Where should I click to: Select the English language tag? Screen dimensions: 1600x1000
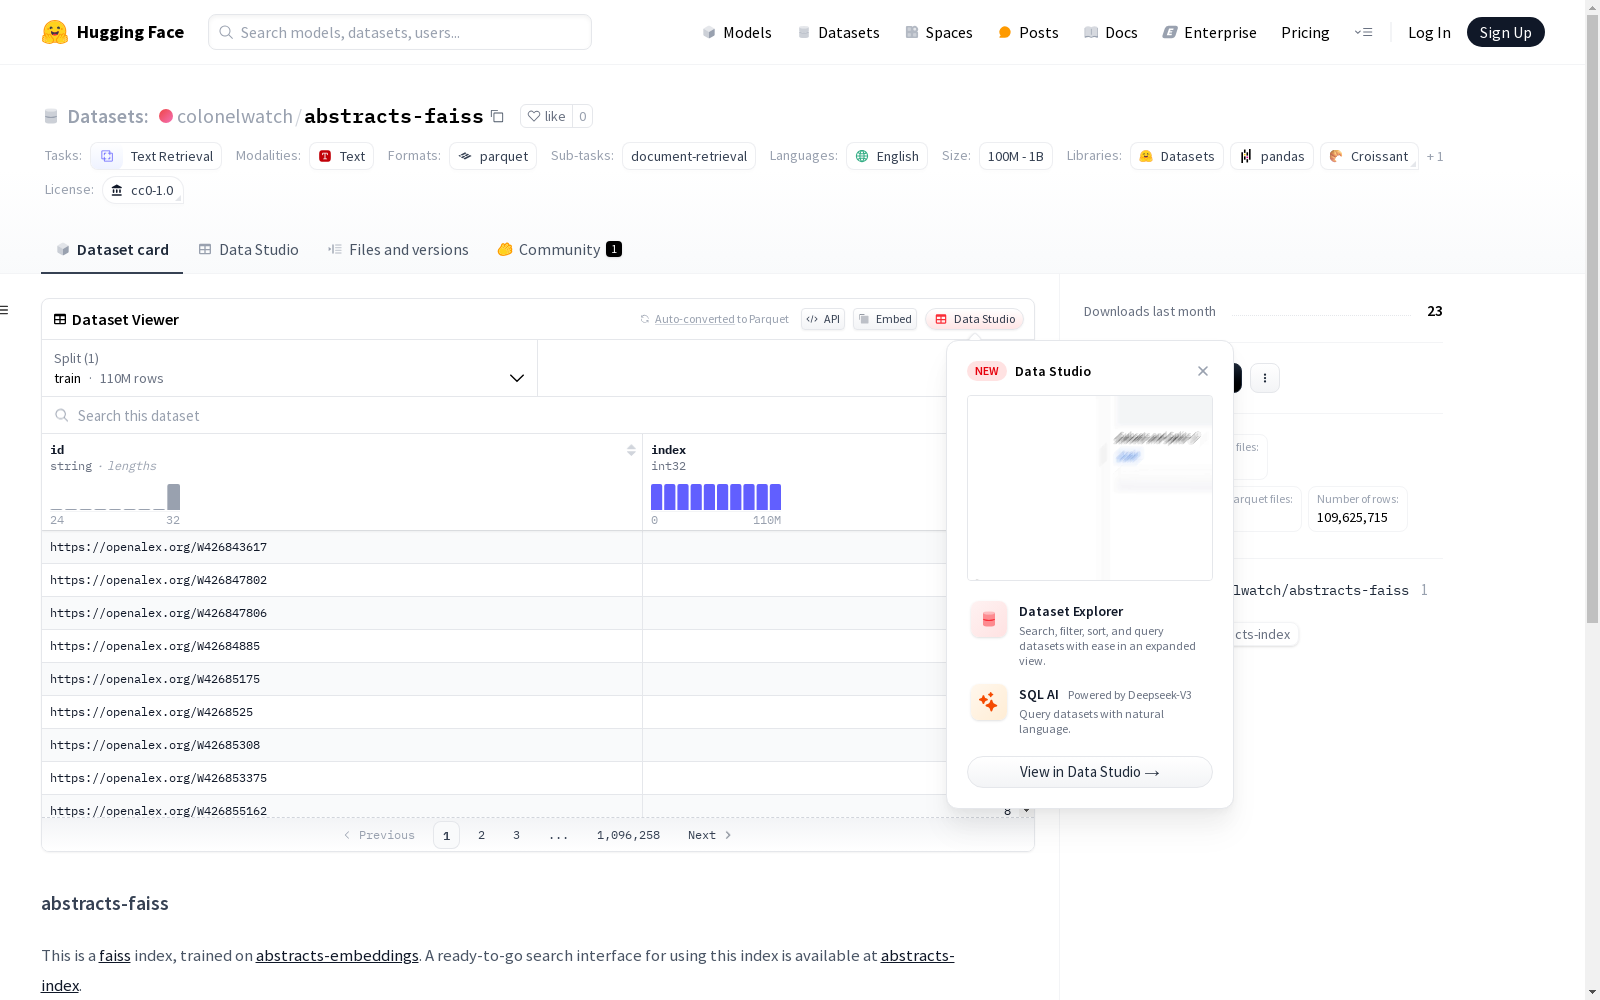(887, 156)
